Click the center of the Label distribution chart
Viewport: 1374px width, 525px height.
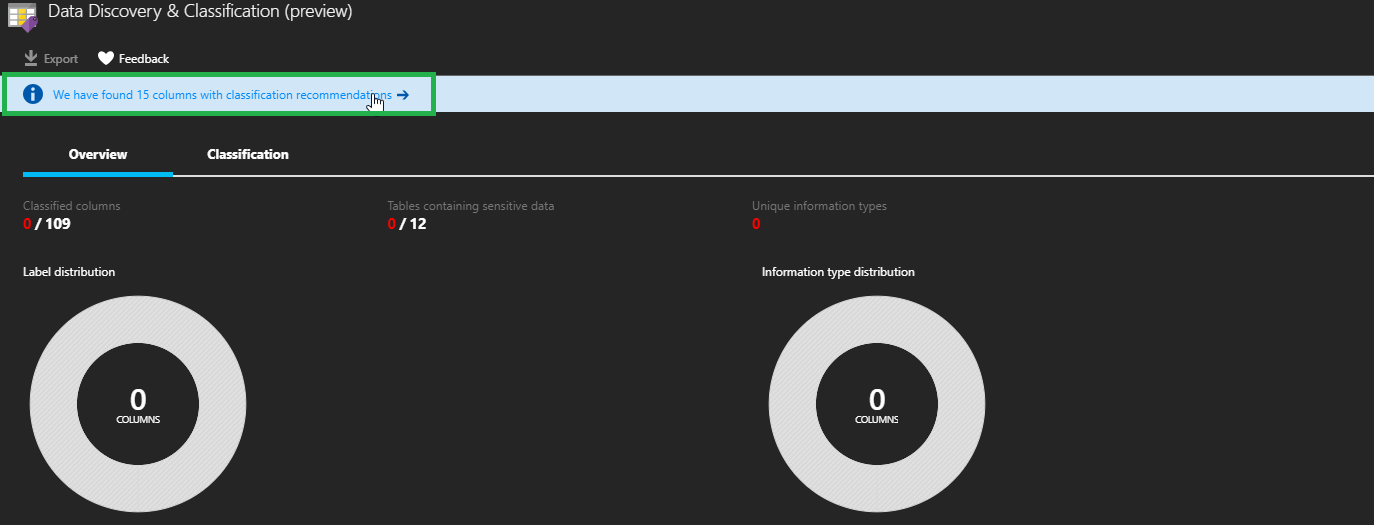pos(138,404)
